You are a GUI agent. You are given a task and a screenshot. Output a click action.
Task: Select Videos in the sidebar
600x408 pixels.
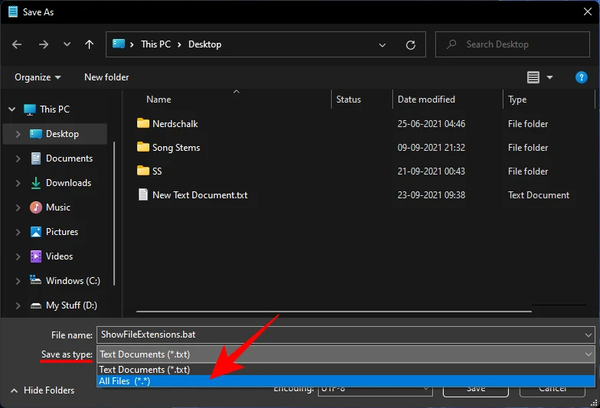[59, 256]
